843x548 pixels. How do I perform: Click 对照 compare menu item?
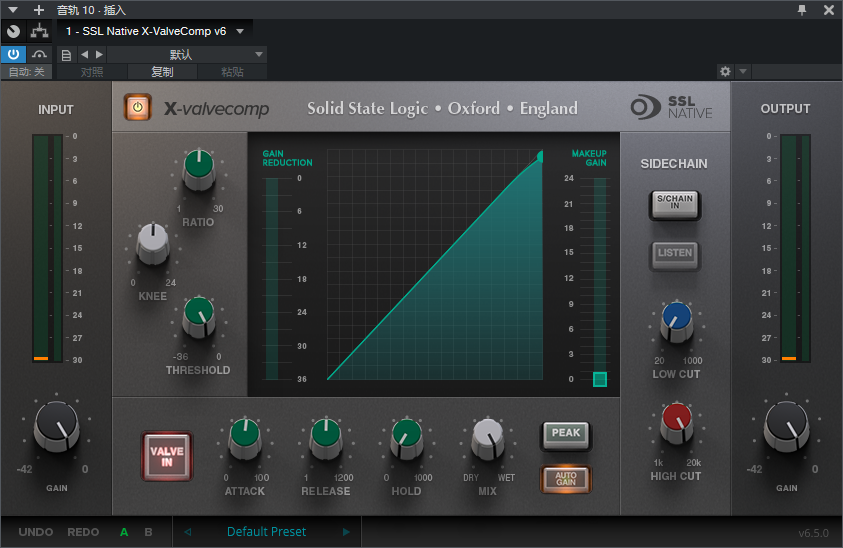tap(91, 72)
